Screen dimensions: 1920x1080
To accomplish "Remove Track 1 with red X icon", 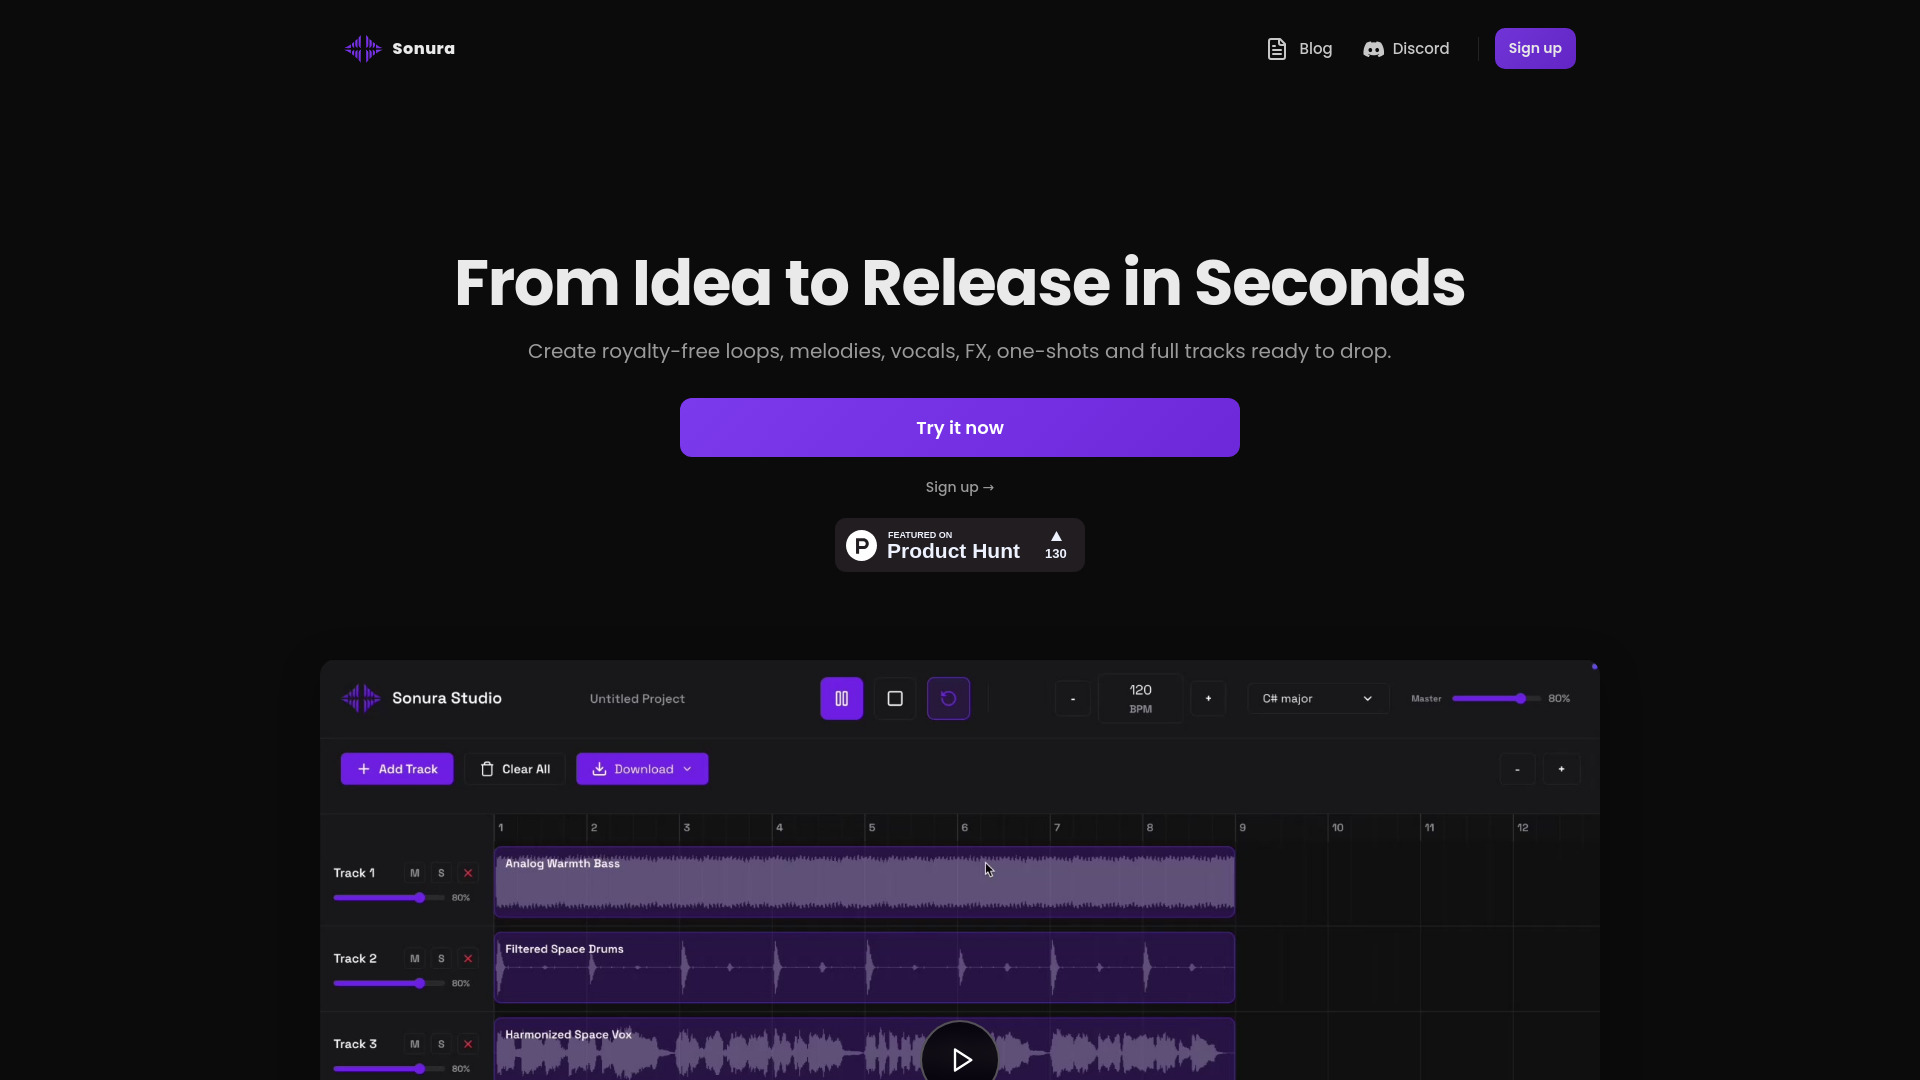I will pos(467,873).
